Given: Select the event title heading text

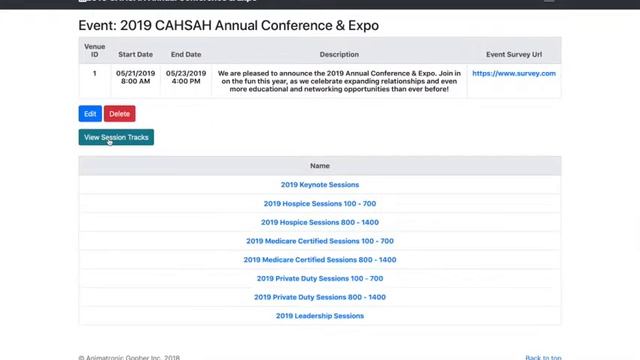Looking at the screenshot, I should pyautogui.click(x=229, y=25).
